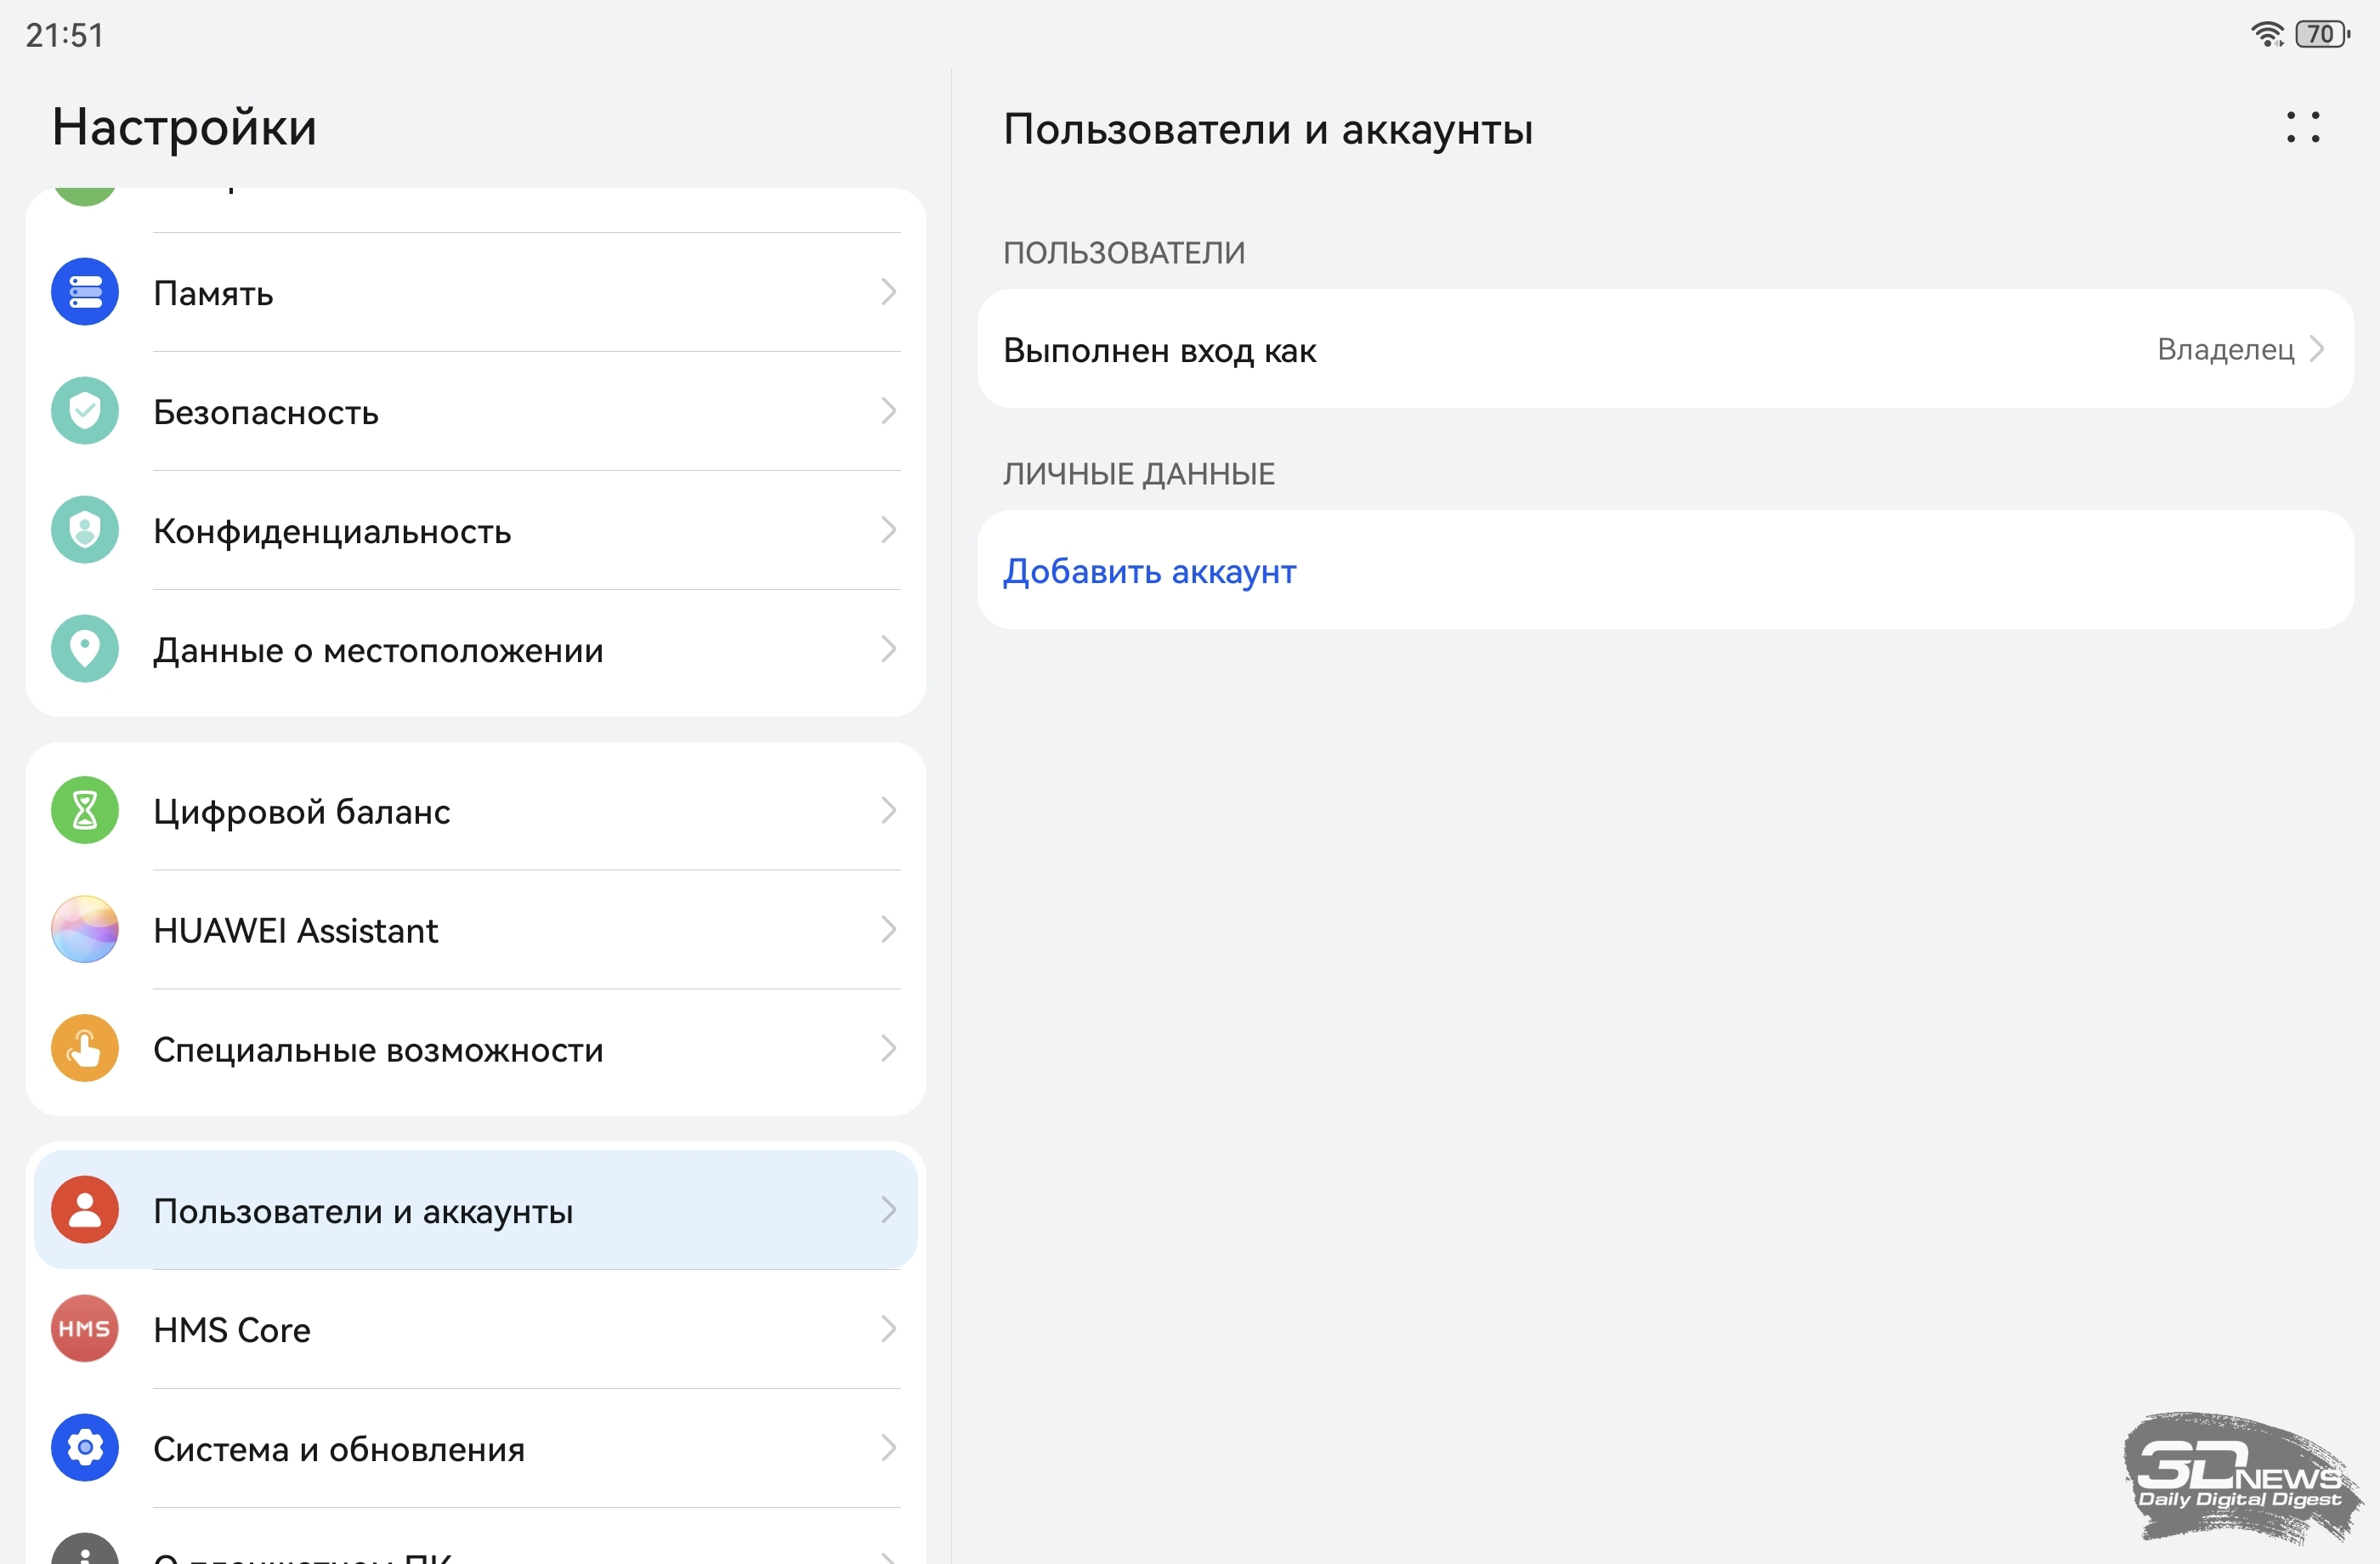Click the chevron on the Память row

tap(888, 292)
